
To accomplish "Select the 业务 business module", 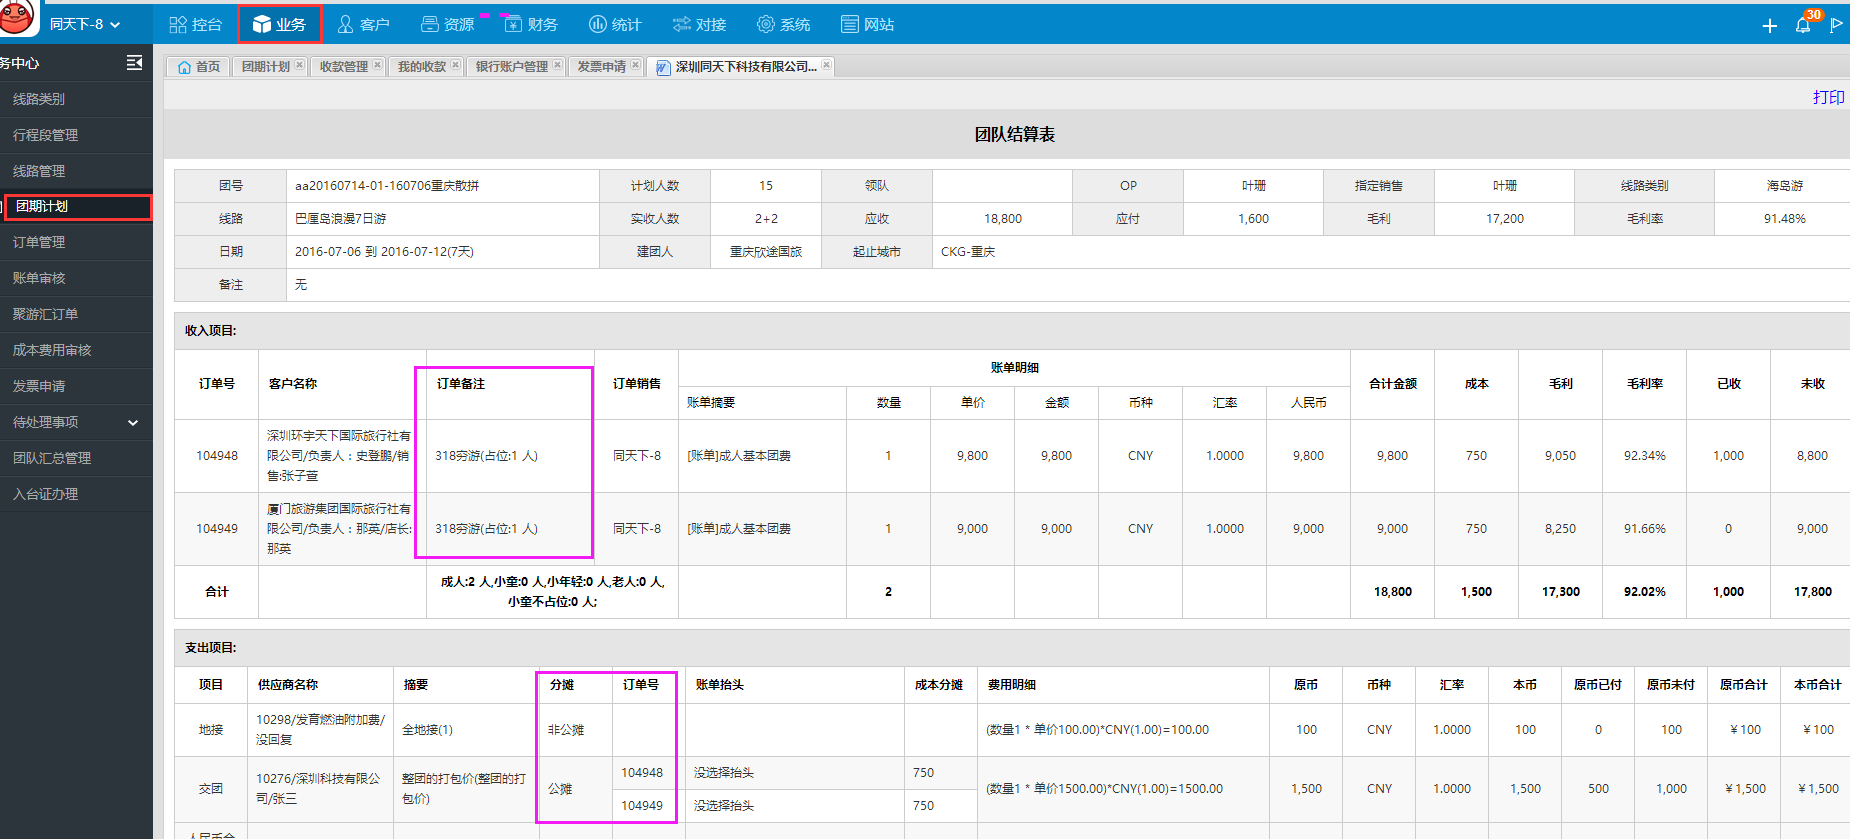I will click(280, 24).
